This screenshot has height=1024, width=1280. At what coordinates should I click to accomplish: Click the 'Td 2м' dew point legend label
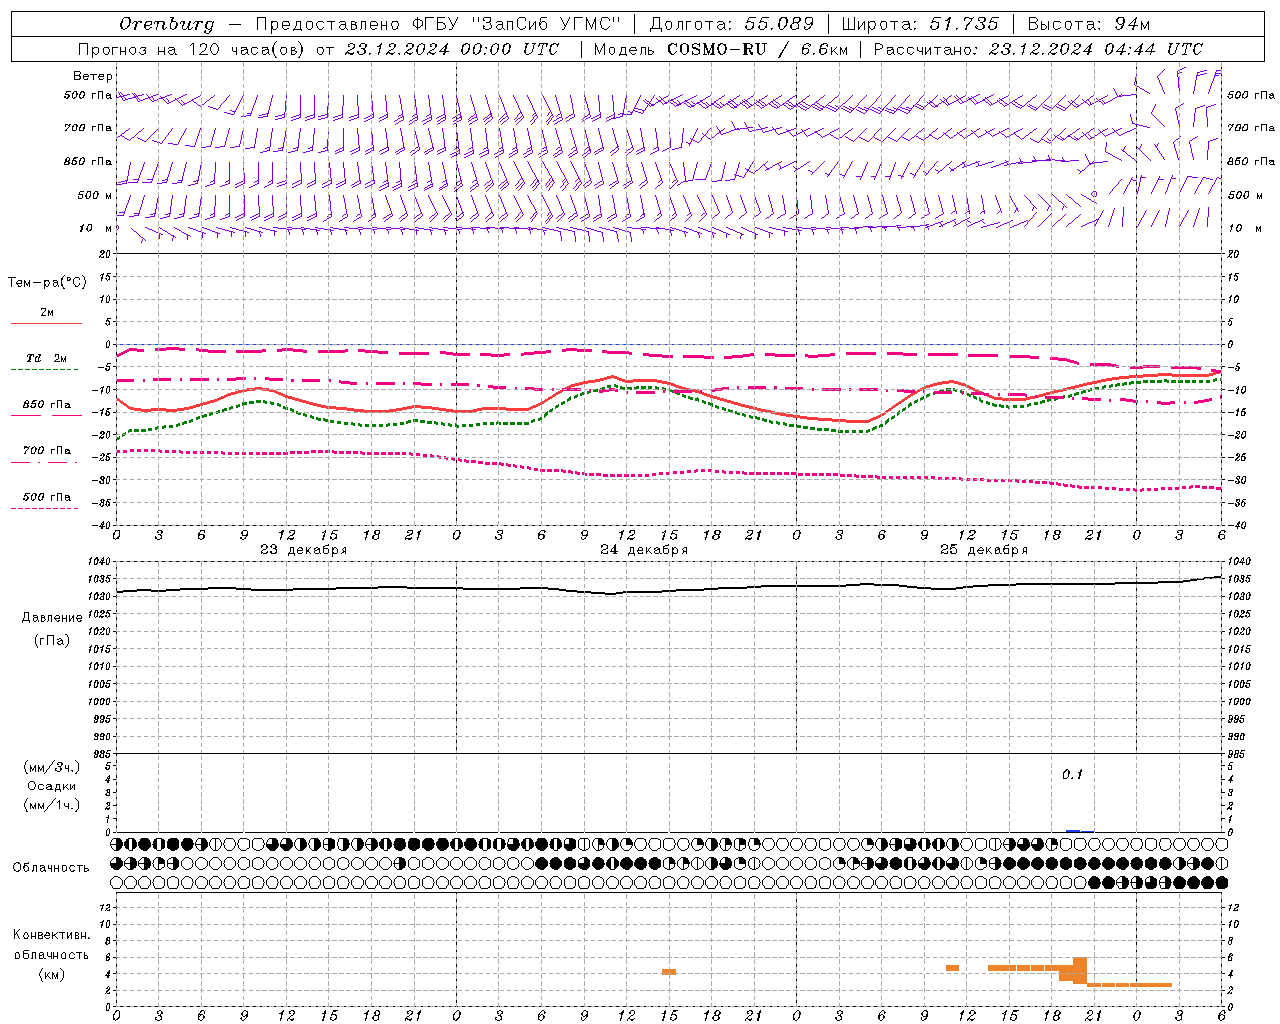click(47, 358)
